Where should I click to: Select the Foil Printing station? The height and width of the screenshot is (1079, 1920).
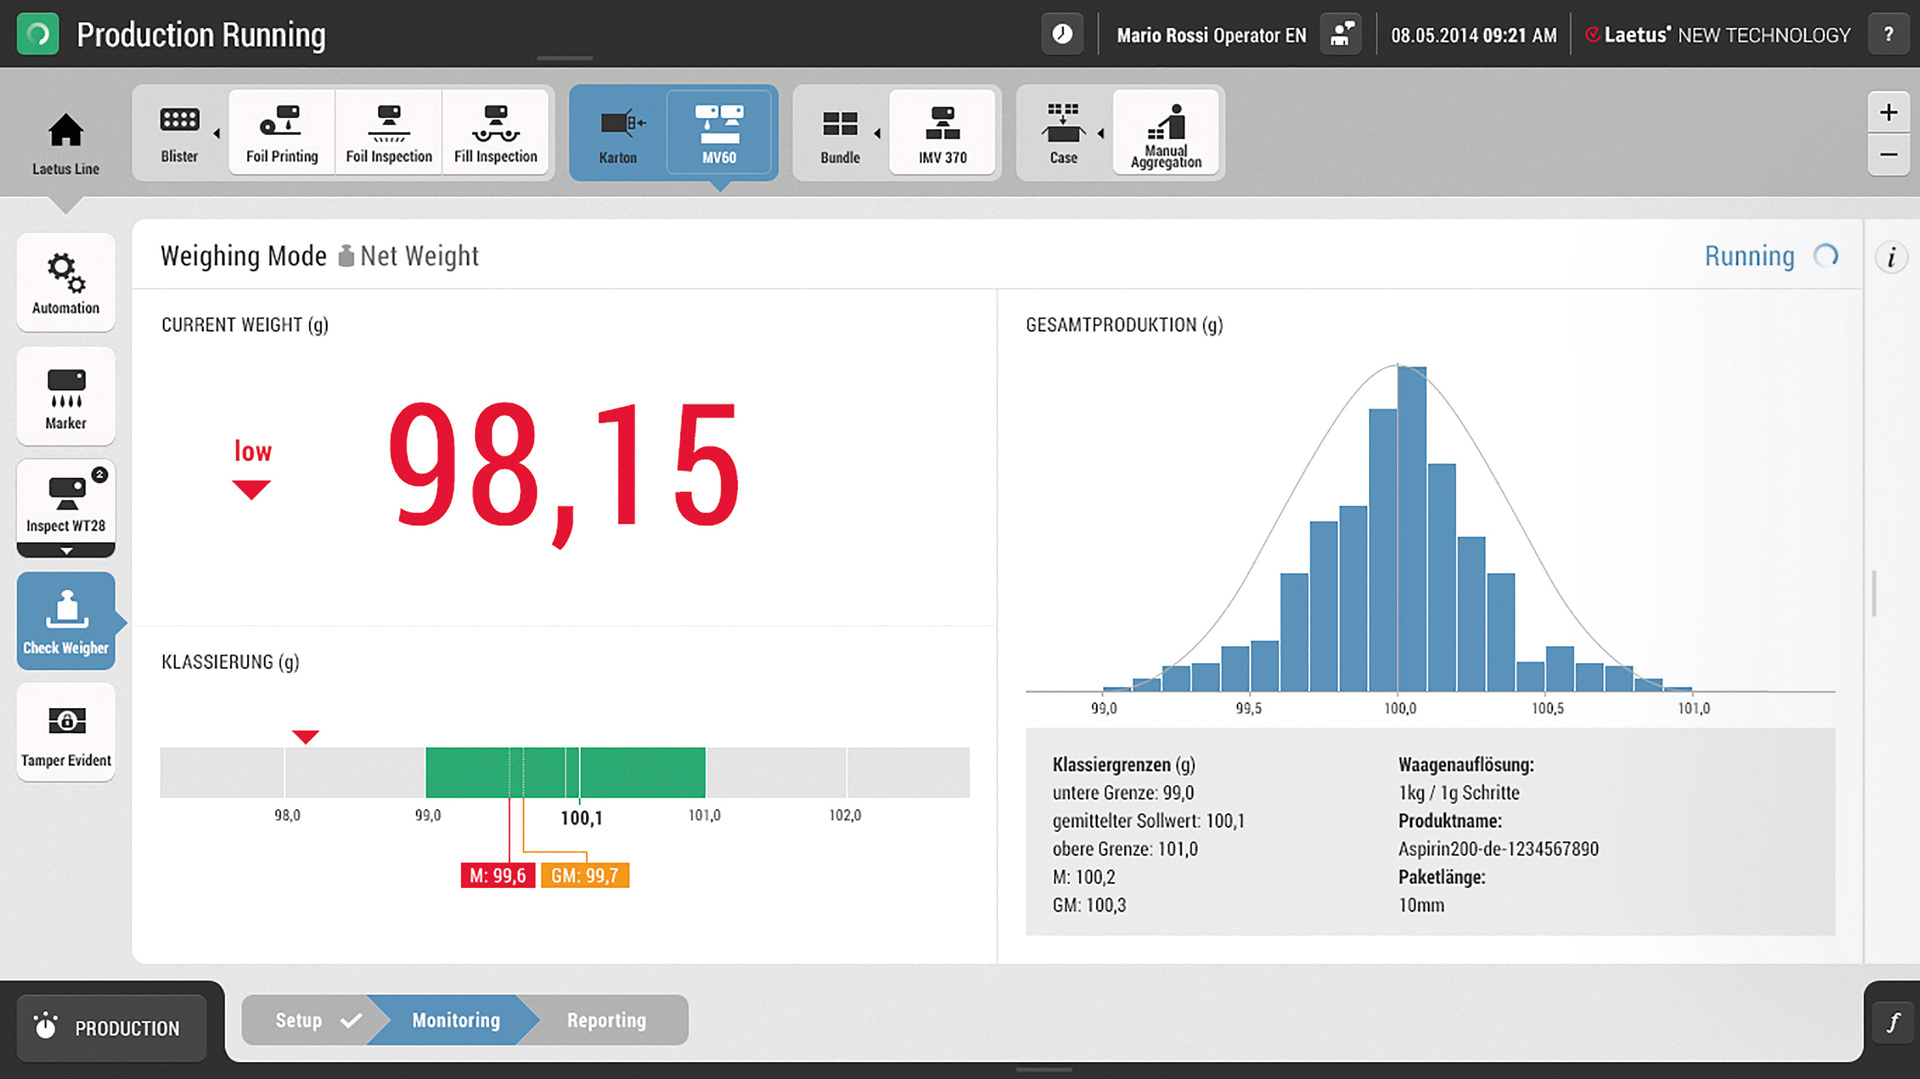point(282,133)
